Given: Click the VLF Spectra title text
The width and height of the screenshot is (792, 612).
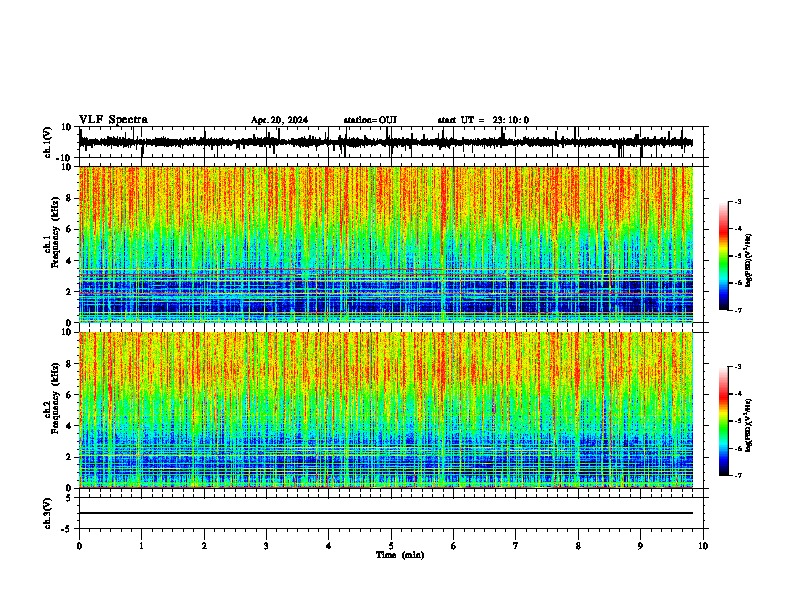Looking at the screenshot, I should [113, 120].
